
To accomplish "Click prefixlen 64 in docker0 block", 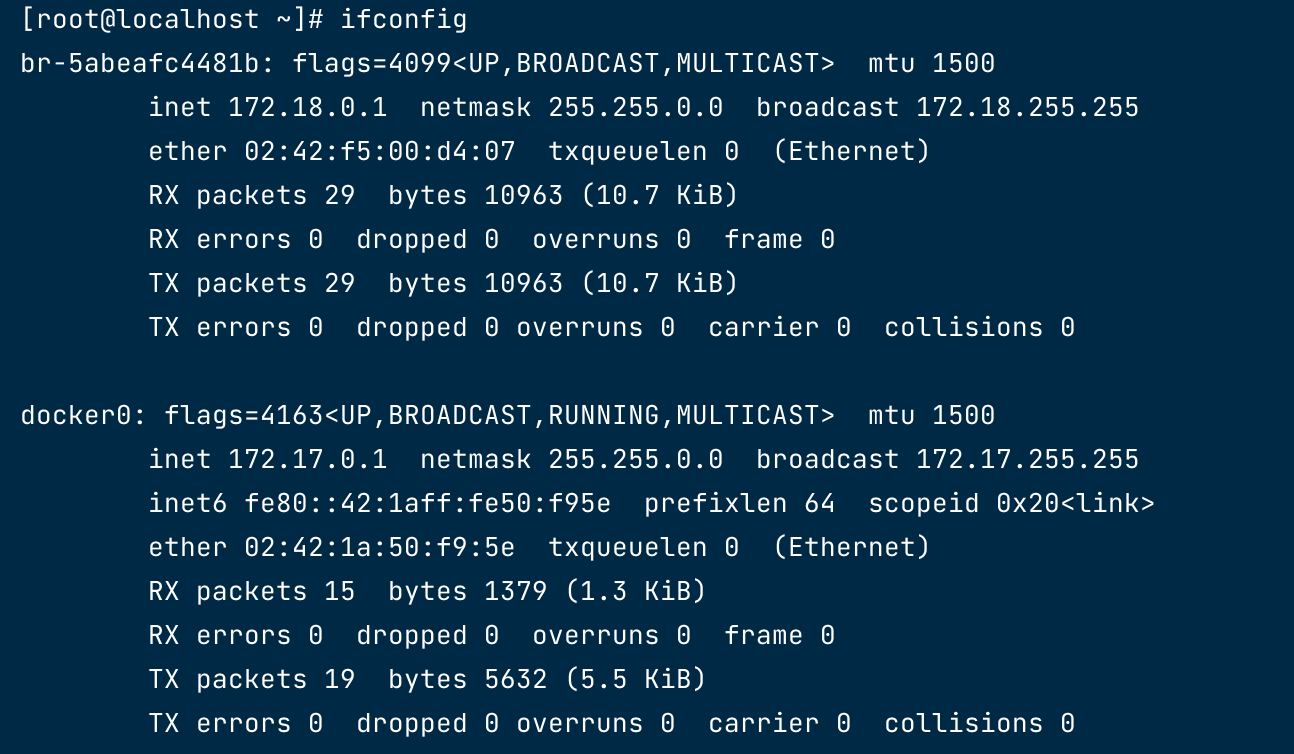I will (740, 504).
